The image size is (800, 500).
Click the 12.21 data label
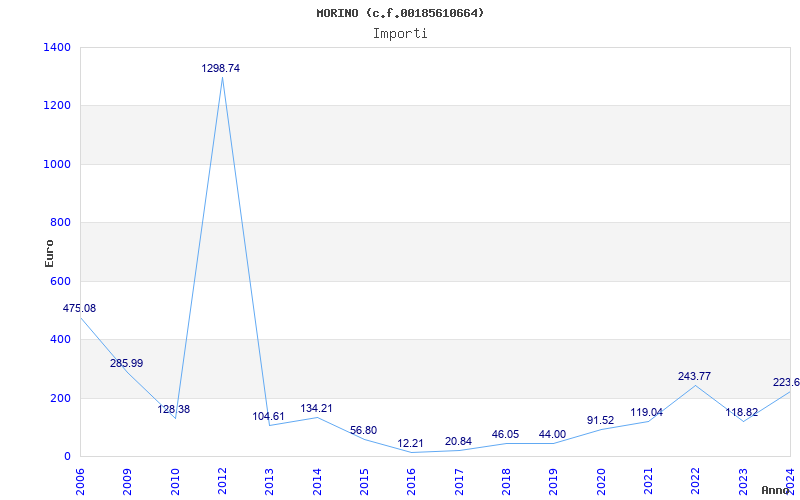point(410,443)
